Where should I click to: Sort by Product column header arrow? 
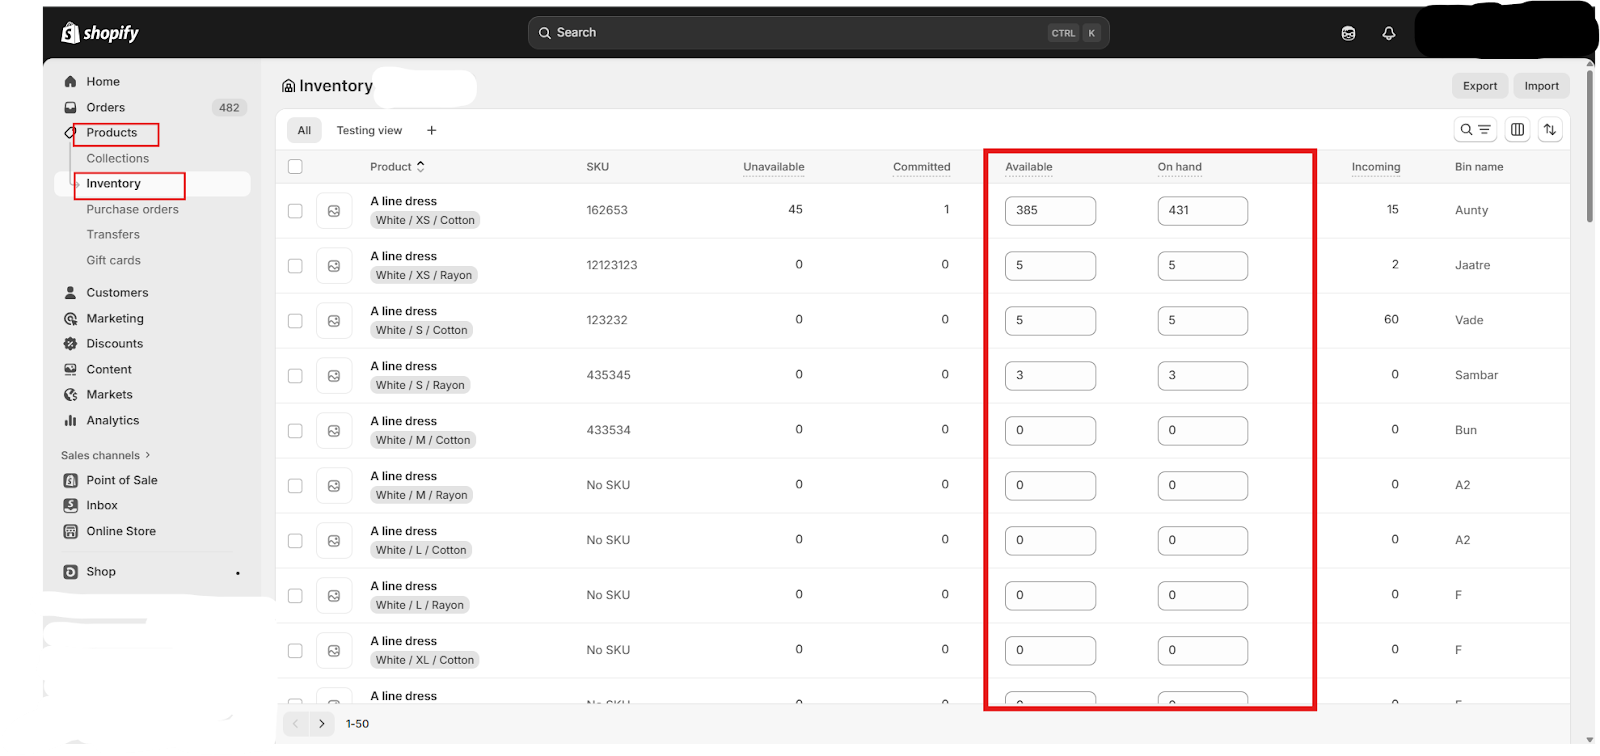tap(421, 167)
